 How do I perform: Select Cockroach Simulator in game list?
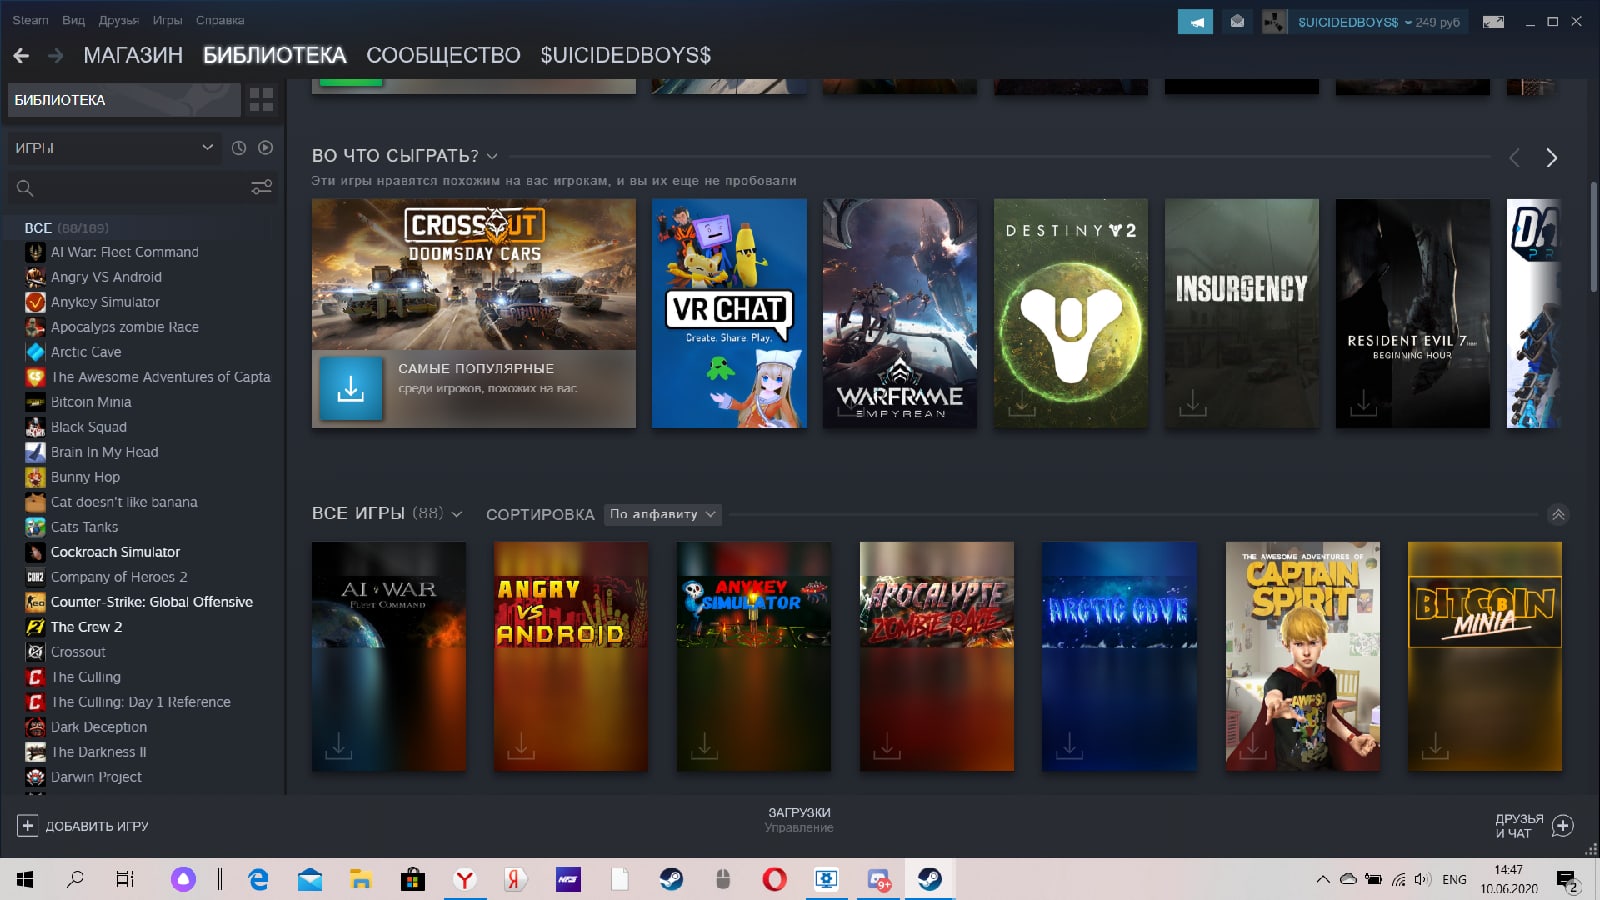(x=116, y=552)
